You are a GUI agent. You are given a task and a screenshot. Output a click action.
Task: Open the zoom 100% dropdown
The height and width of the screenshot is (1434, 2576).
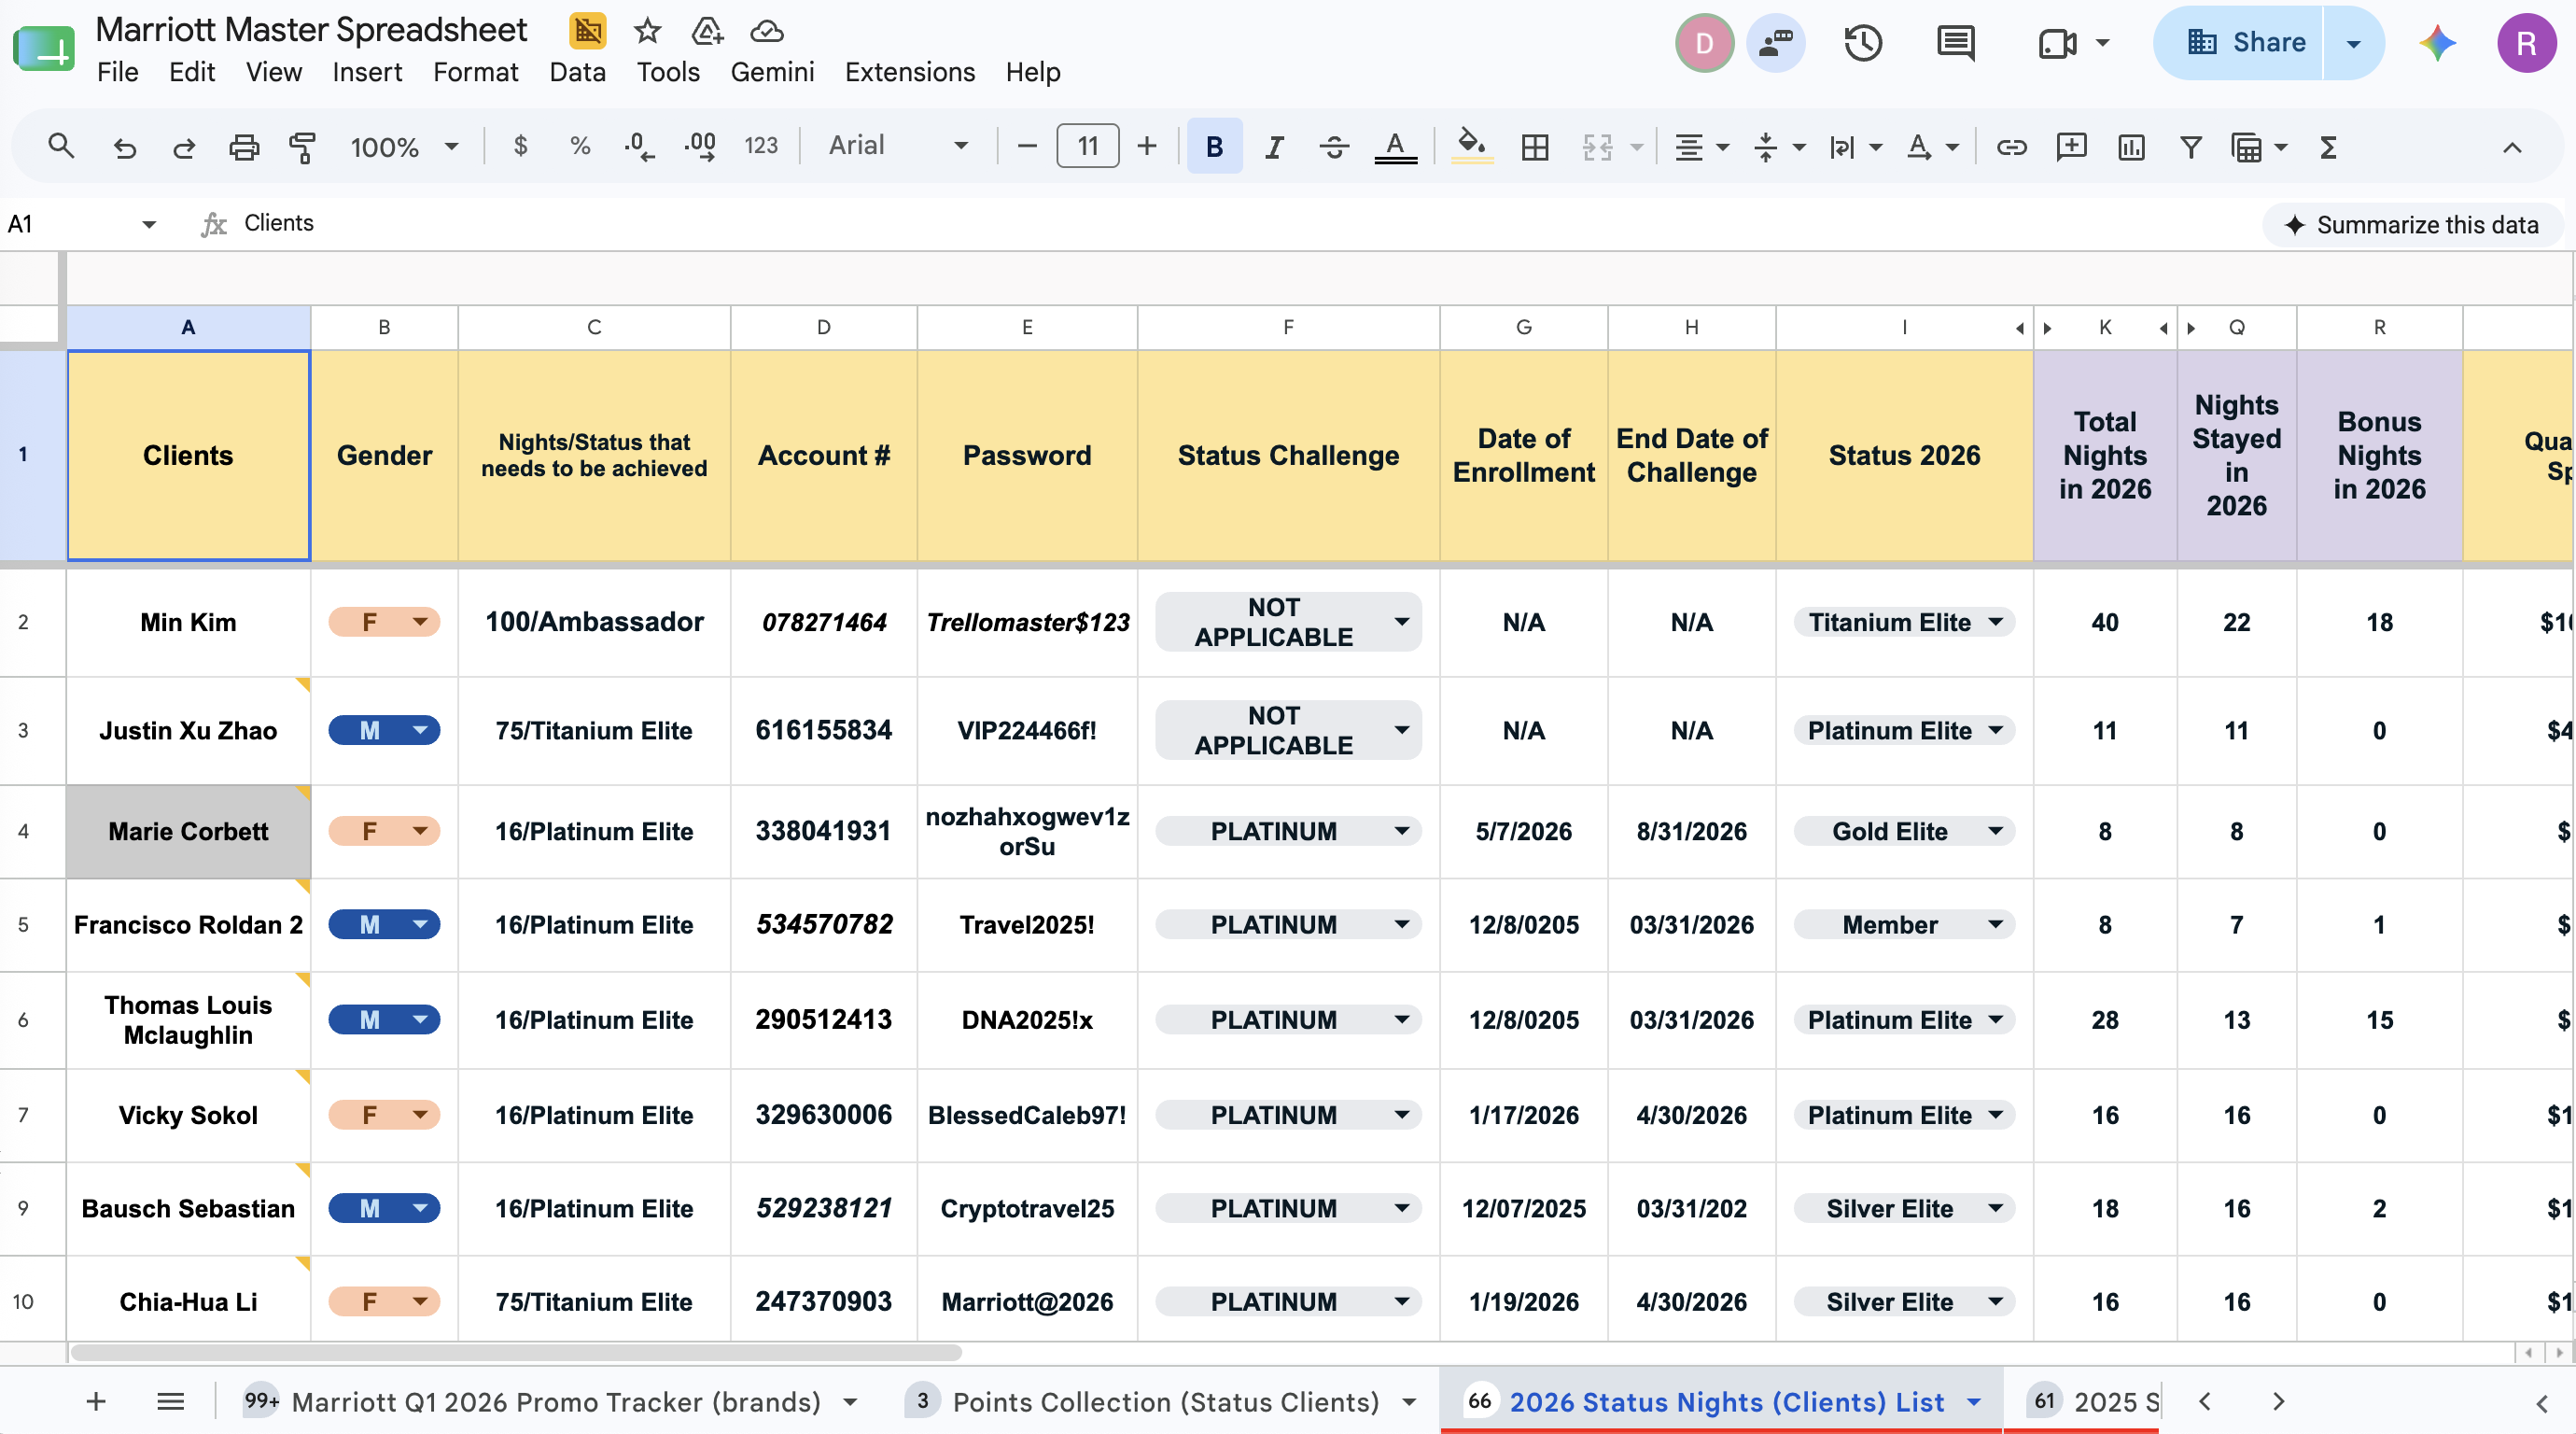click(404, 147)
